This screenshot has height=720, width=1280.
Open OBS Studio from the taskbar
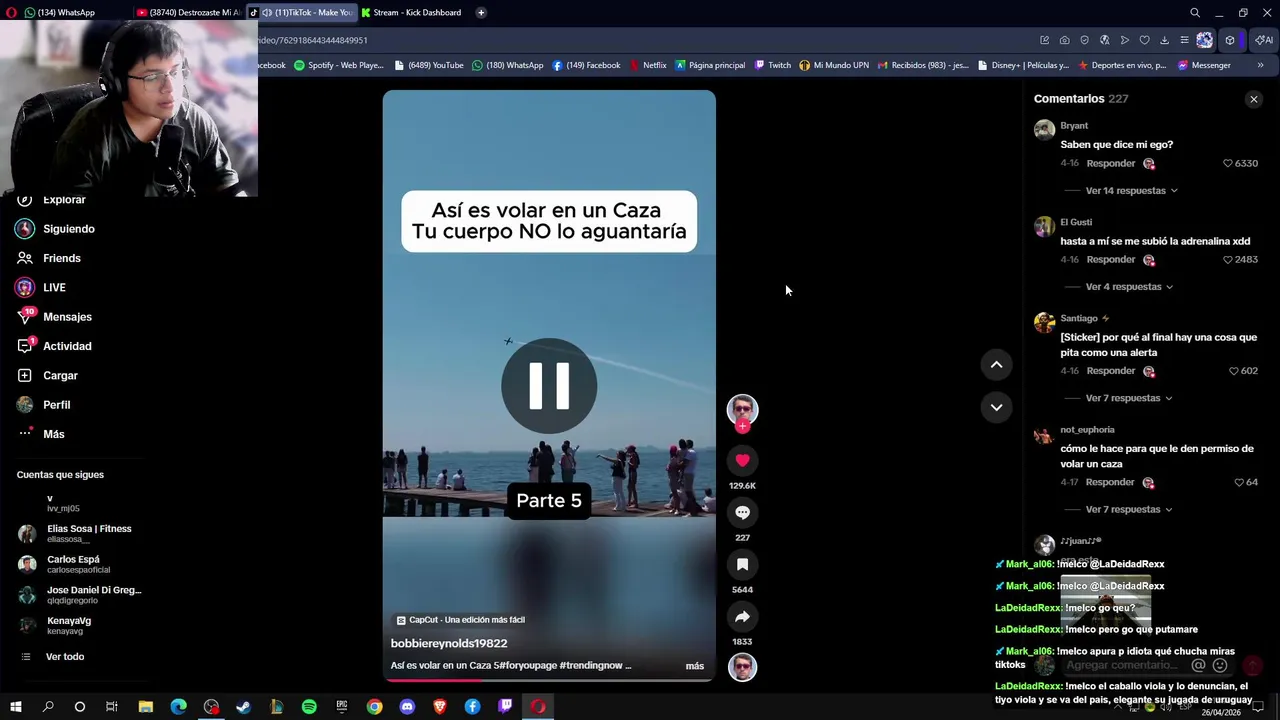point(211,707)
